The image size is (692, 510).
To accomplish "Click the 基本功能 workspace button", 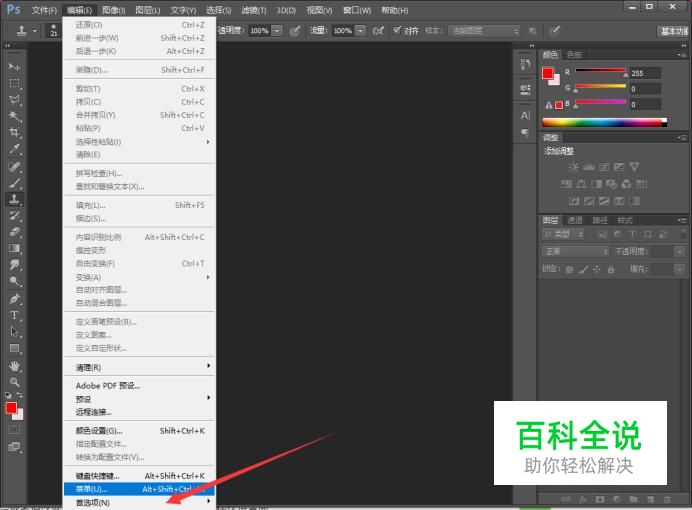I will click(674, 31).
